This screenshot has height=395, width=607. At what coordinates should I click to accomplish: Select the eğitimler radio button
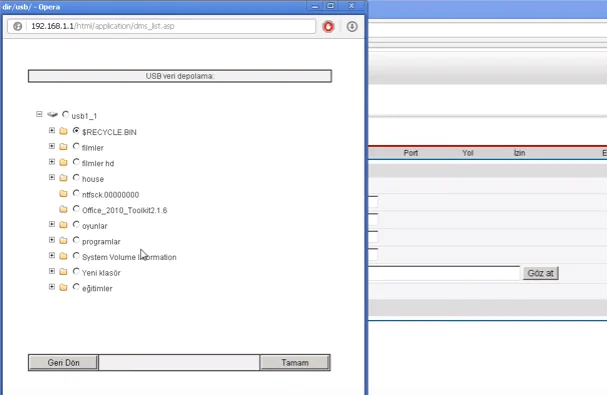76,287
